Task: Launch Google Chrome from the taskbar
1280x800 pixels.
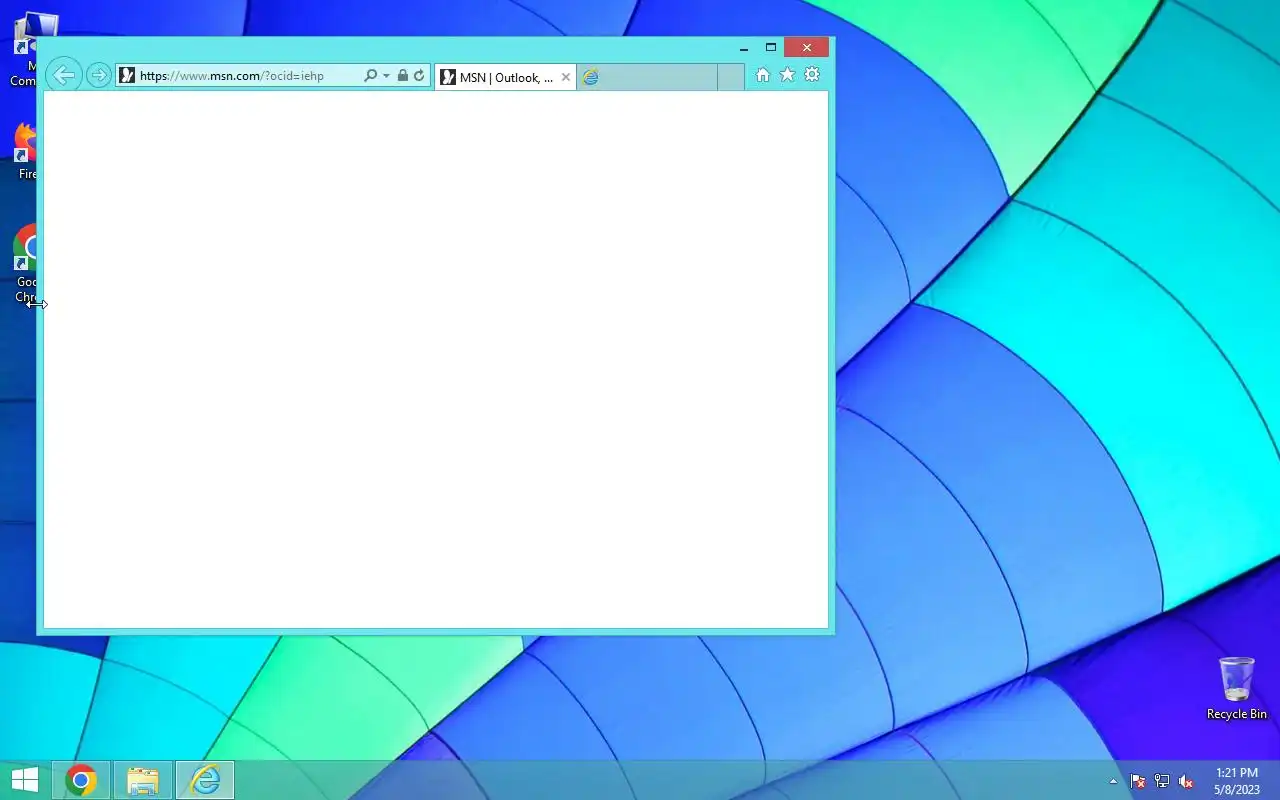Action: pyautogui.click(x=81, y=780)
